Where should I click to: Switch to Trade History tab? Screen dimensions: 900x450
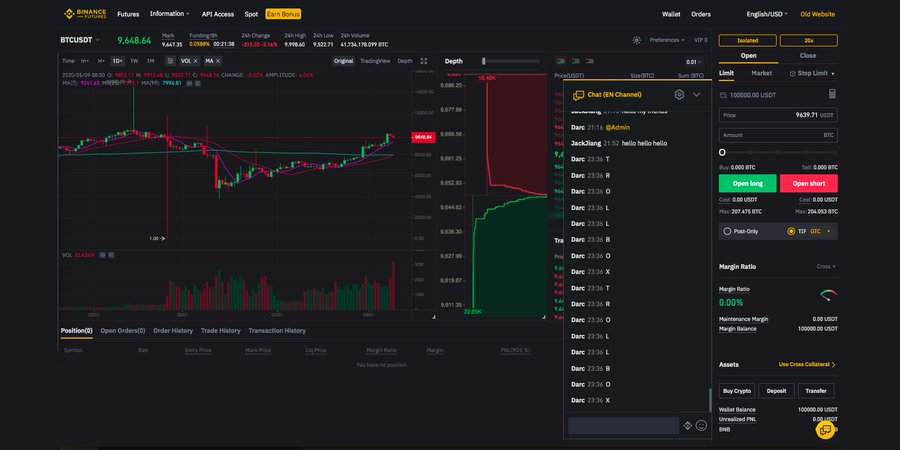(220, 331)
